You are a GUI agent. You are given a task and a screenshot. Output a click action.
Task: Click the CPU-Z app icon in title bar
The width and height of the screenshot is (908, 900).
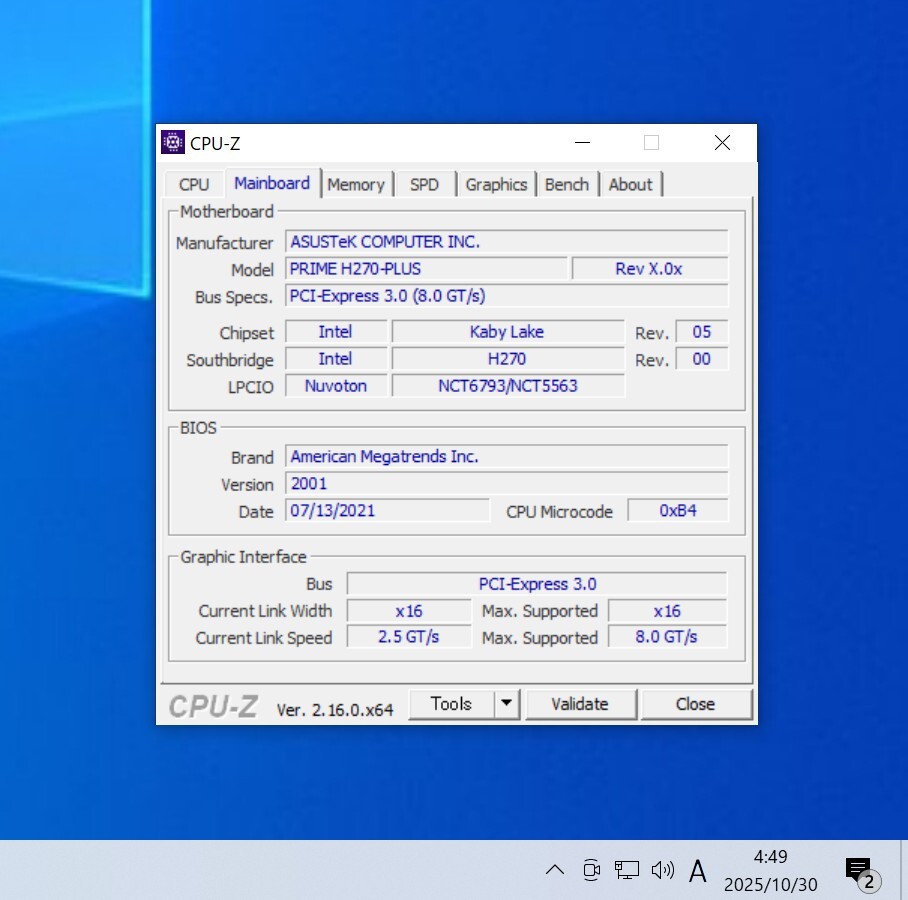[173, 142]
